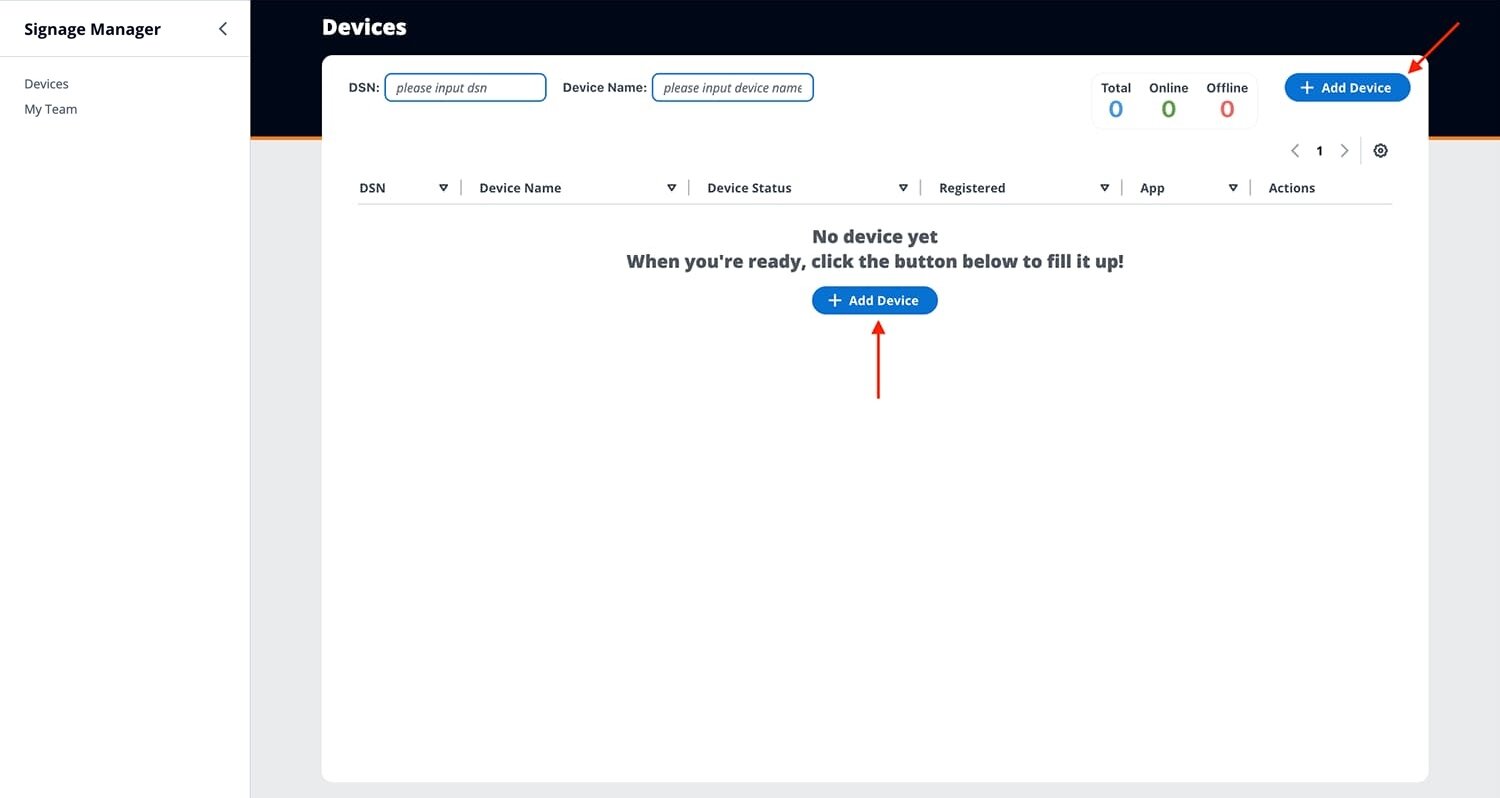This screenshot has width=1500, height=798.
Task: Click the Online device count
Action: 1168,110
